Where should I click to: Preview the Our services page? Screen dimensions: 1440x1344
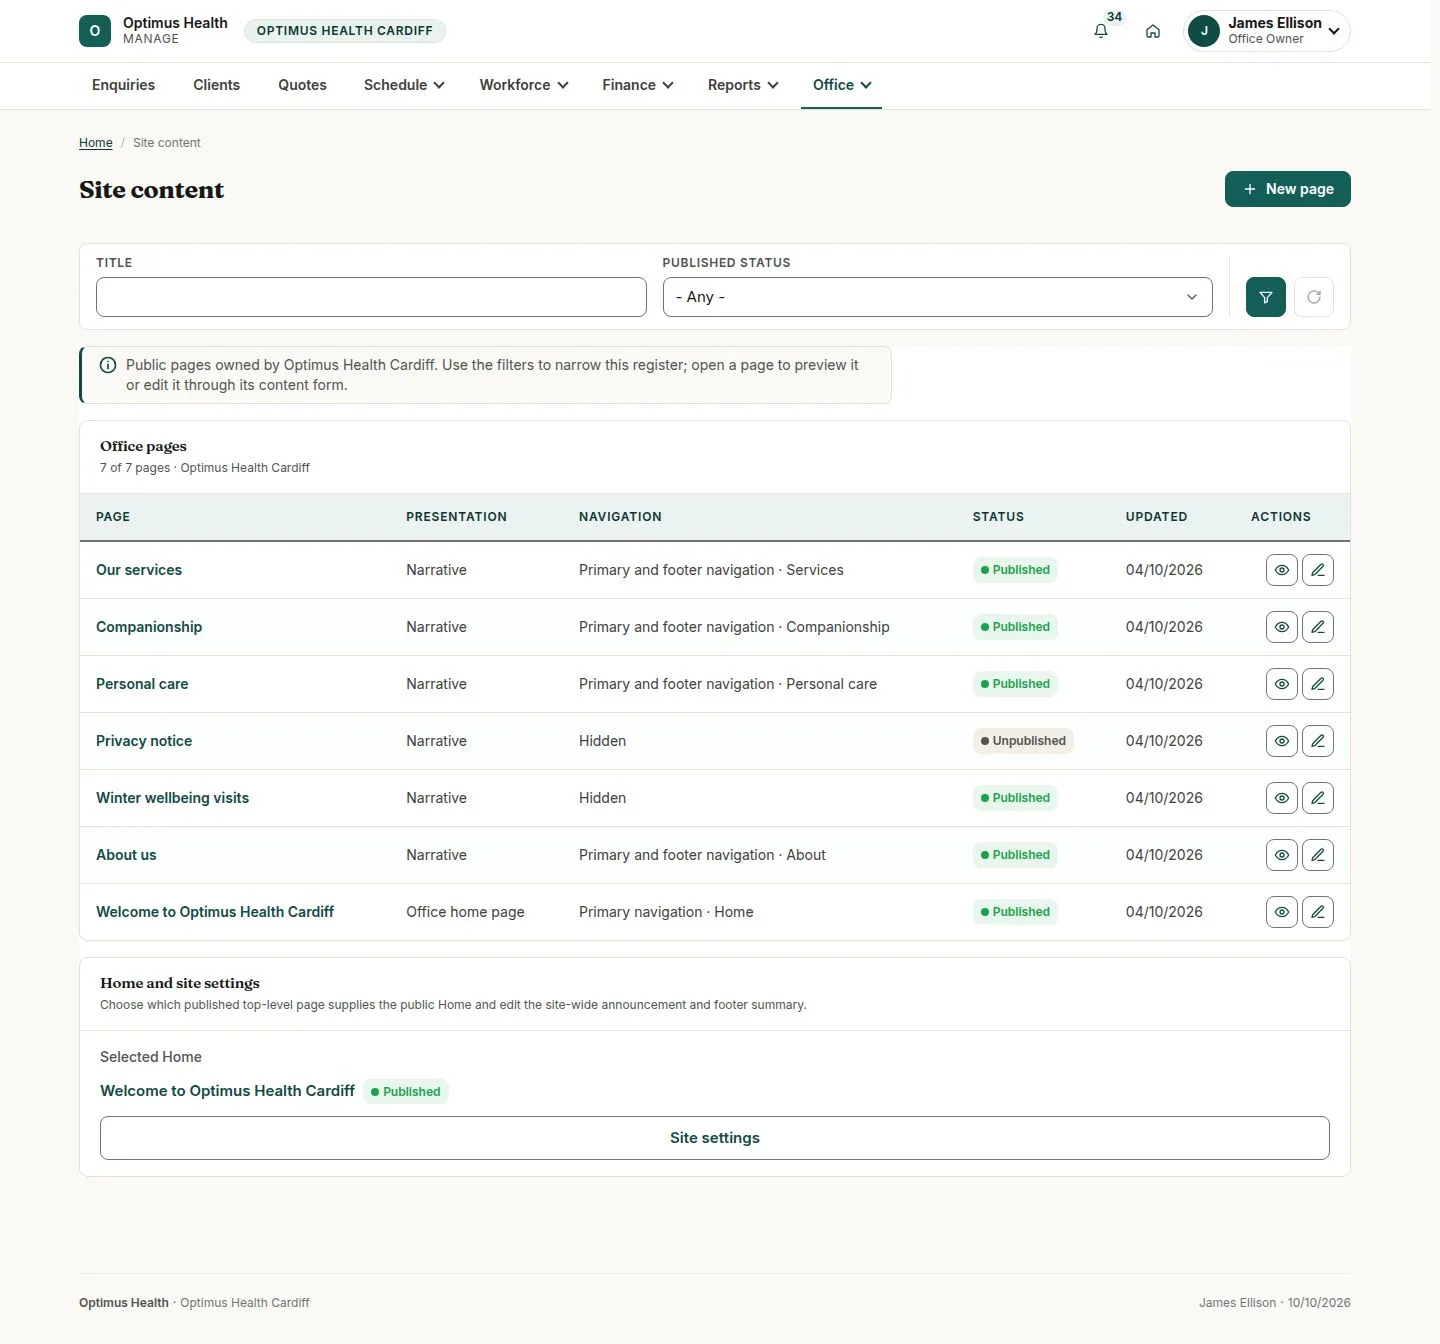[x=1282, y=570]
